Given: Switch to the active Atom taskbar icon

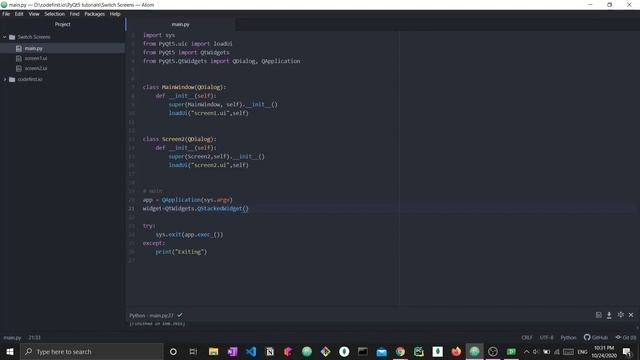Looking at the screenshot, I should tap(474, 351).
